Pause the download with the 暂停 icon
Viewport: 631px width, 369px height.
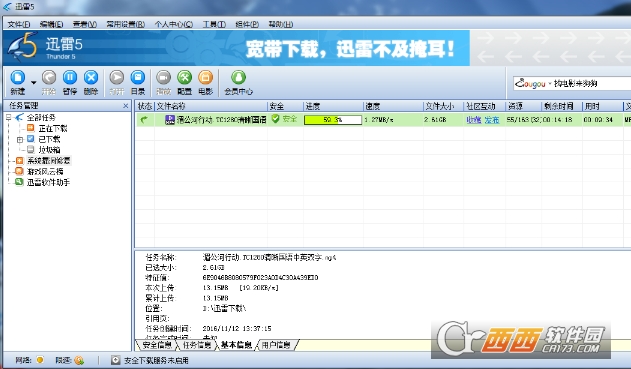click(70, 77)
